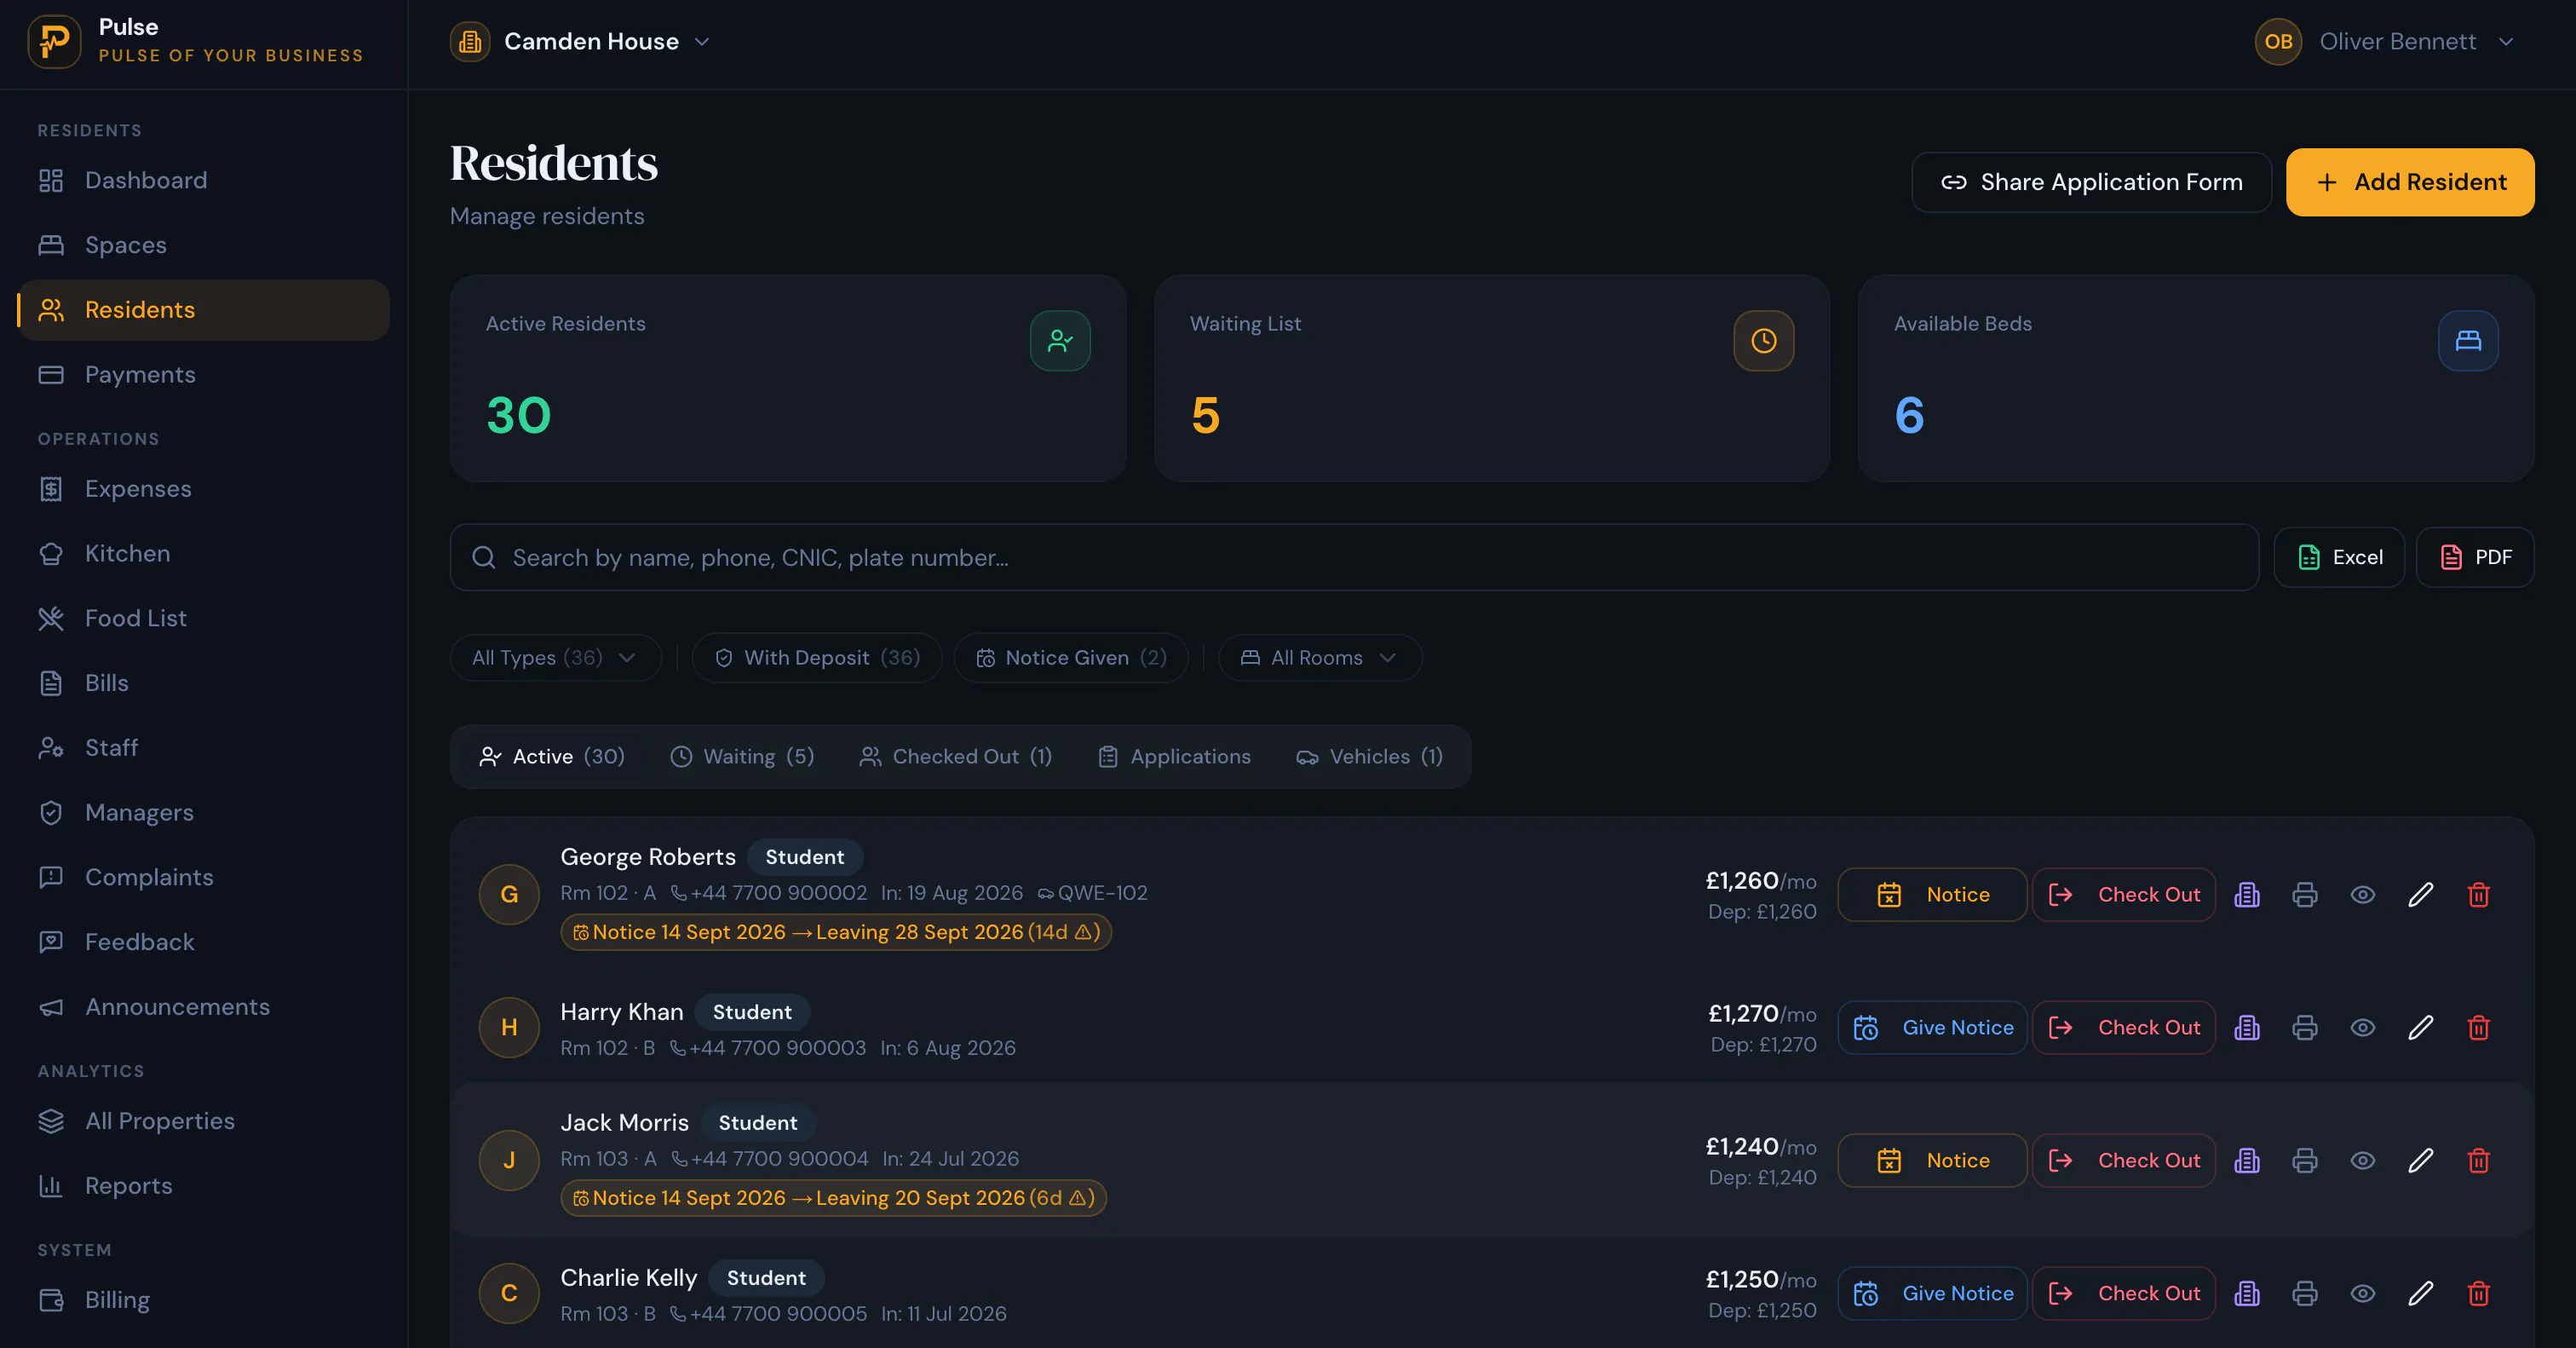Click the Available Beds bed icon
Viewport: 2576px width, 1348px height.
2468,341
